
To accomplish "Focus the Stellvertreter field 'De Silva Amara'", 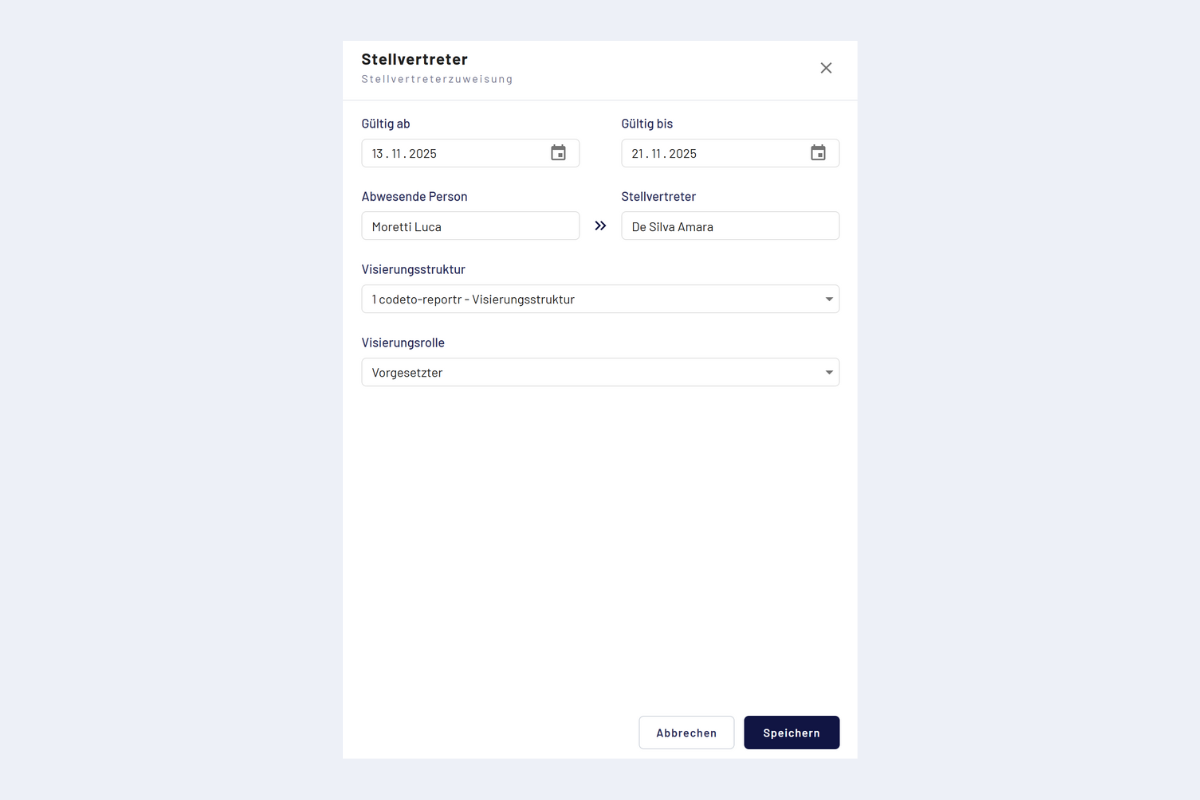I will point(730,226).
